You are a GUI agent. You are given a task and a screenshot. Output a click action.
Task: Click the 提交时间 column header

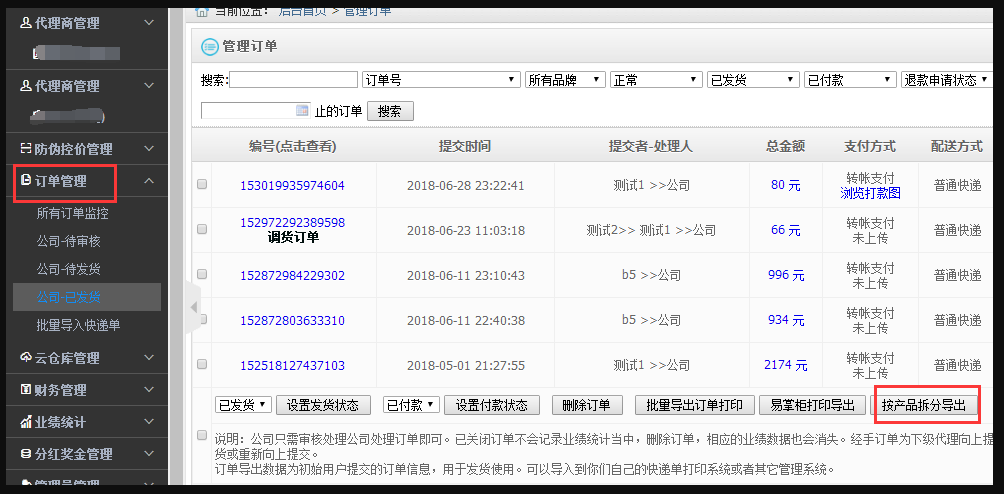click(x=465, y=147)
